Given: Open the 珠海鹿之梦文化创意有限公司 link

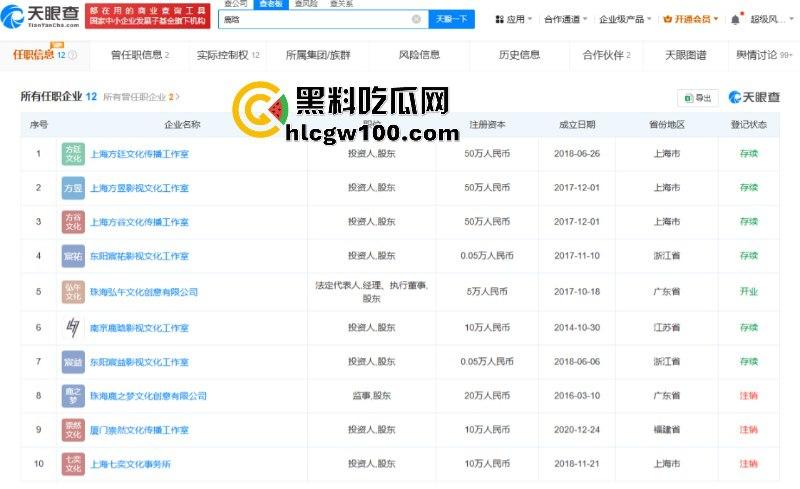Looking at the screenshot, I should click(x=148, y=396).
